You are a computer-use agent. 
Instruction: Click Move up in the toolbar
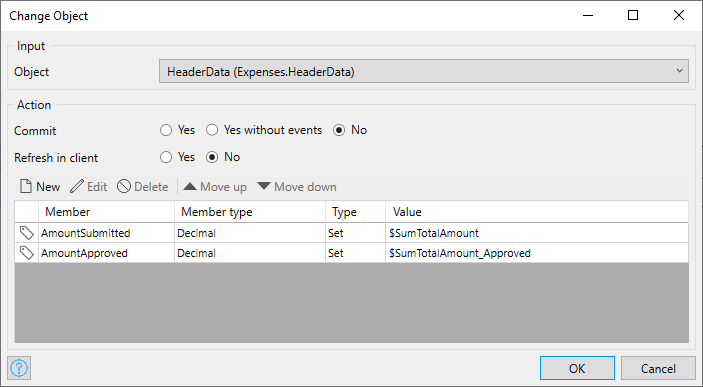(x=215, y=187)
